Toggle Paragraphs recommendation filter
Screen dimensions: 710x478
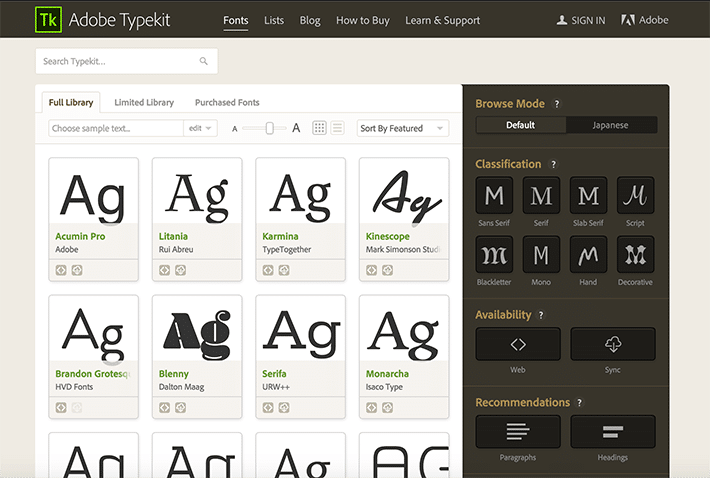[x=518, y=432]
